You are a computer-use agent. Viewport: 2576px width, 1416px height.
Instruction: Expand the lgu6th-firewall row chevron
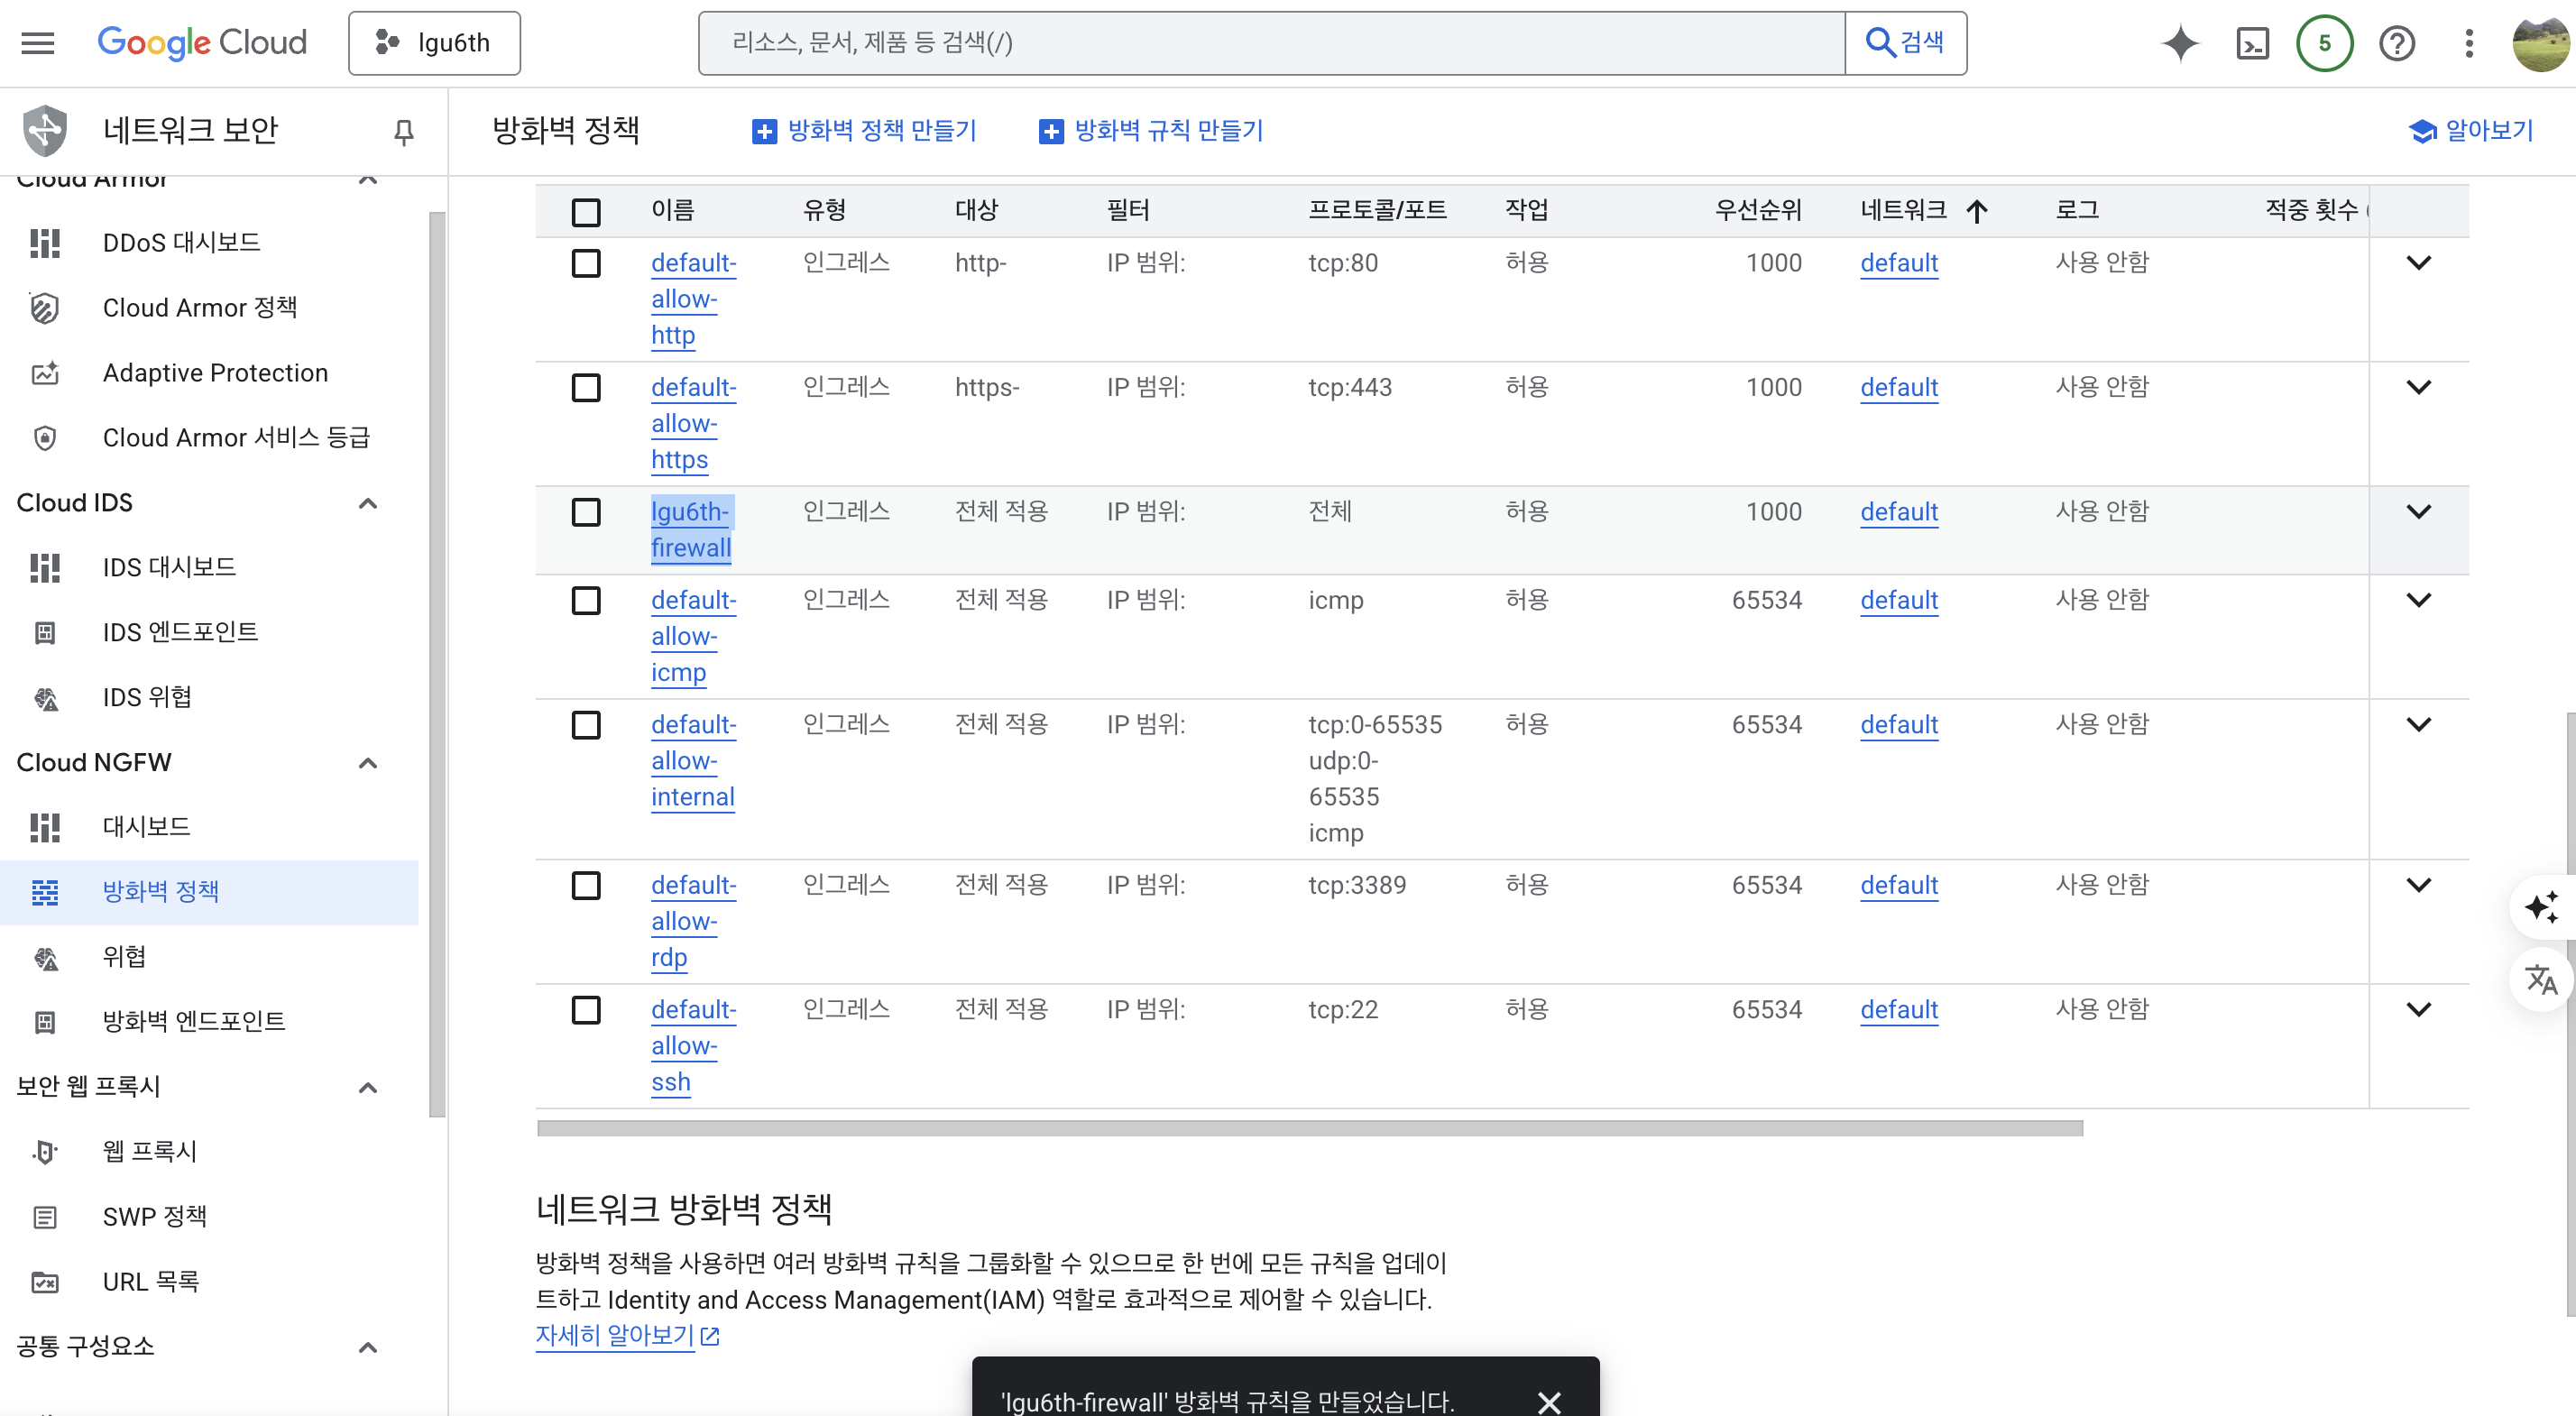[x=2418, y=512]
